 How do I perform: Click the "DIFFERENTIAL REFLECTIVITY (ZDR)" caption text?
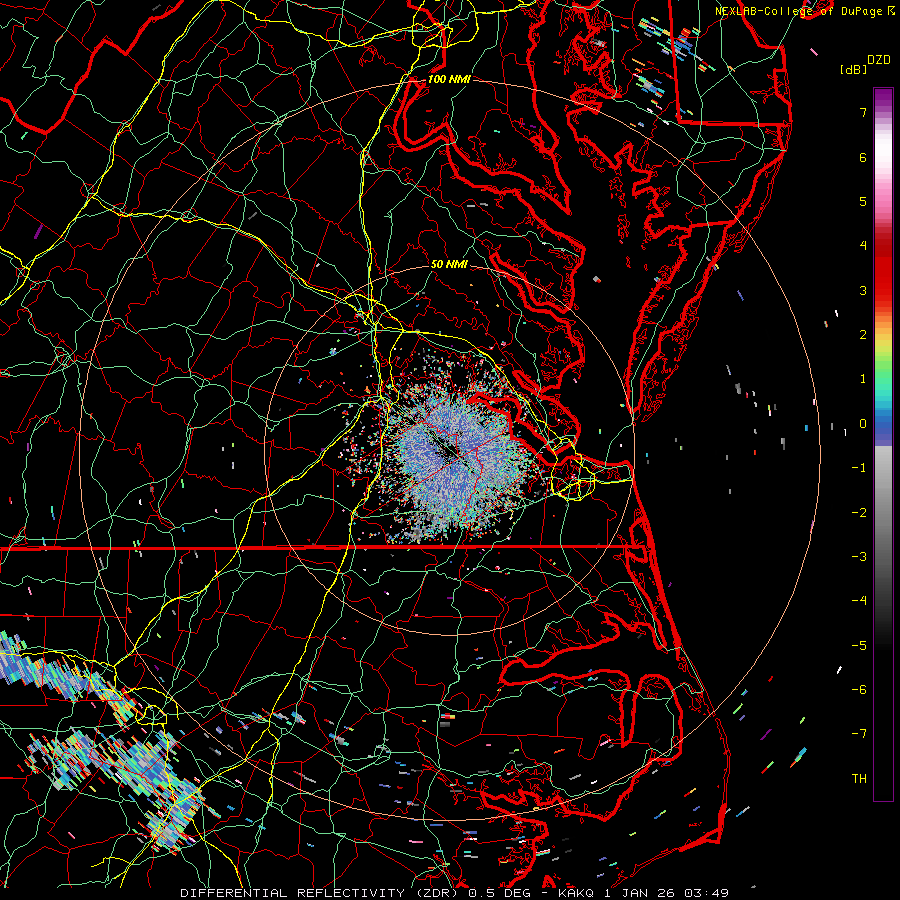pos(317,893)
